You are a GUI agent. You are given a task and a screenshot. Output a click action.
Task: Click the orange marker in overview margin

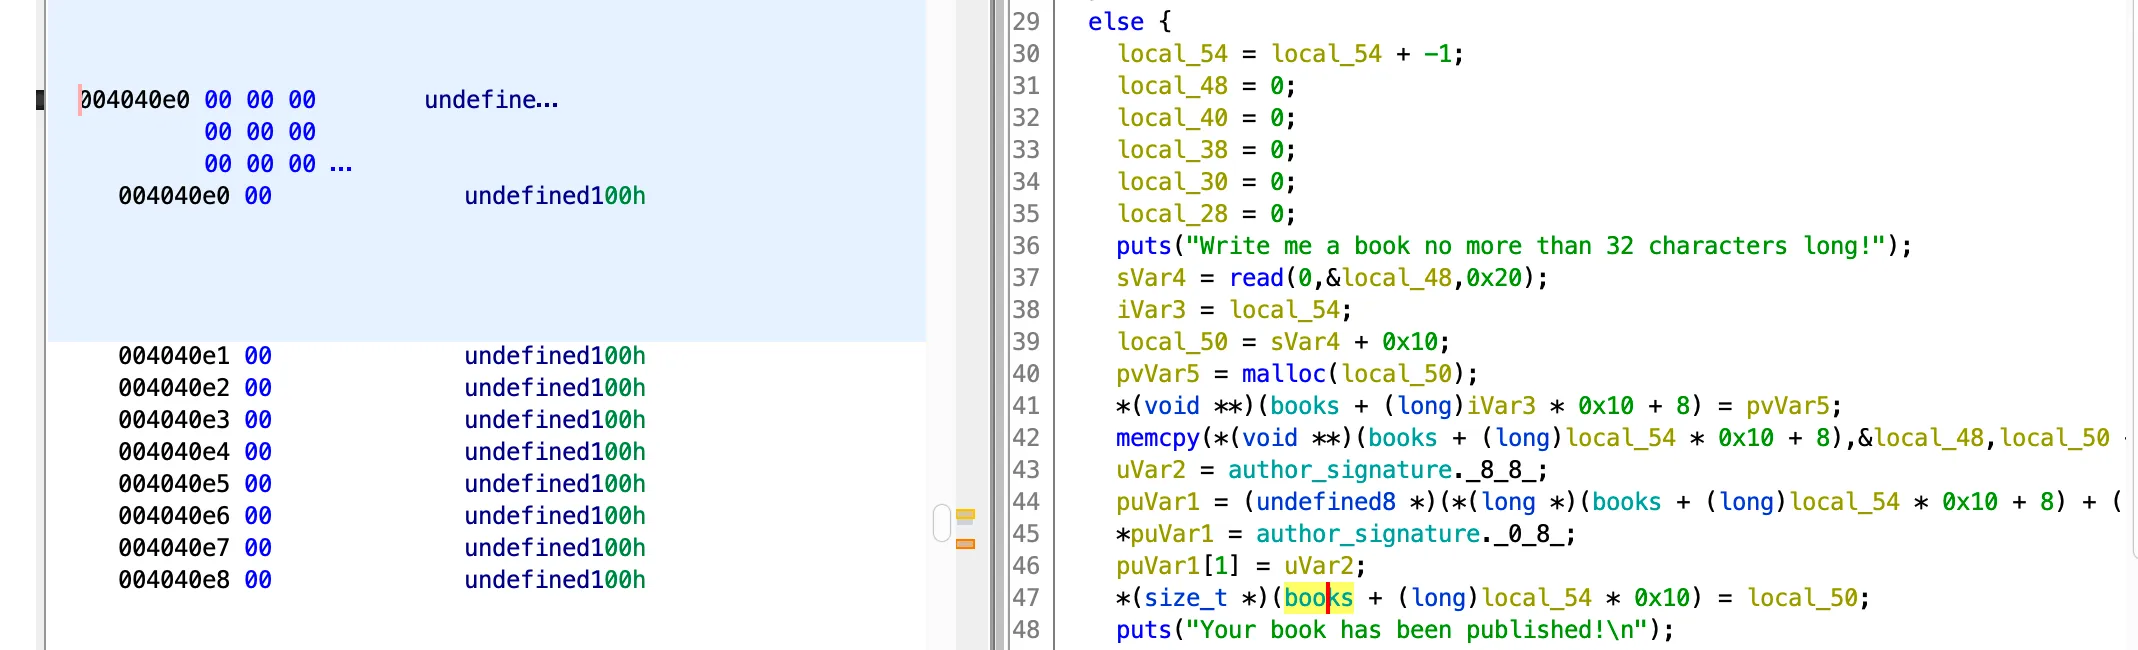click(x=965, y=544)
